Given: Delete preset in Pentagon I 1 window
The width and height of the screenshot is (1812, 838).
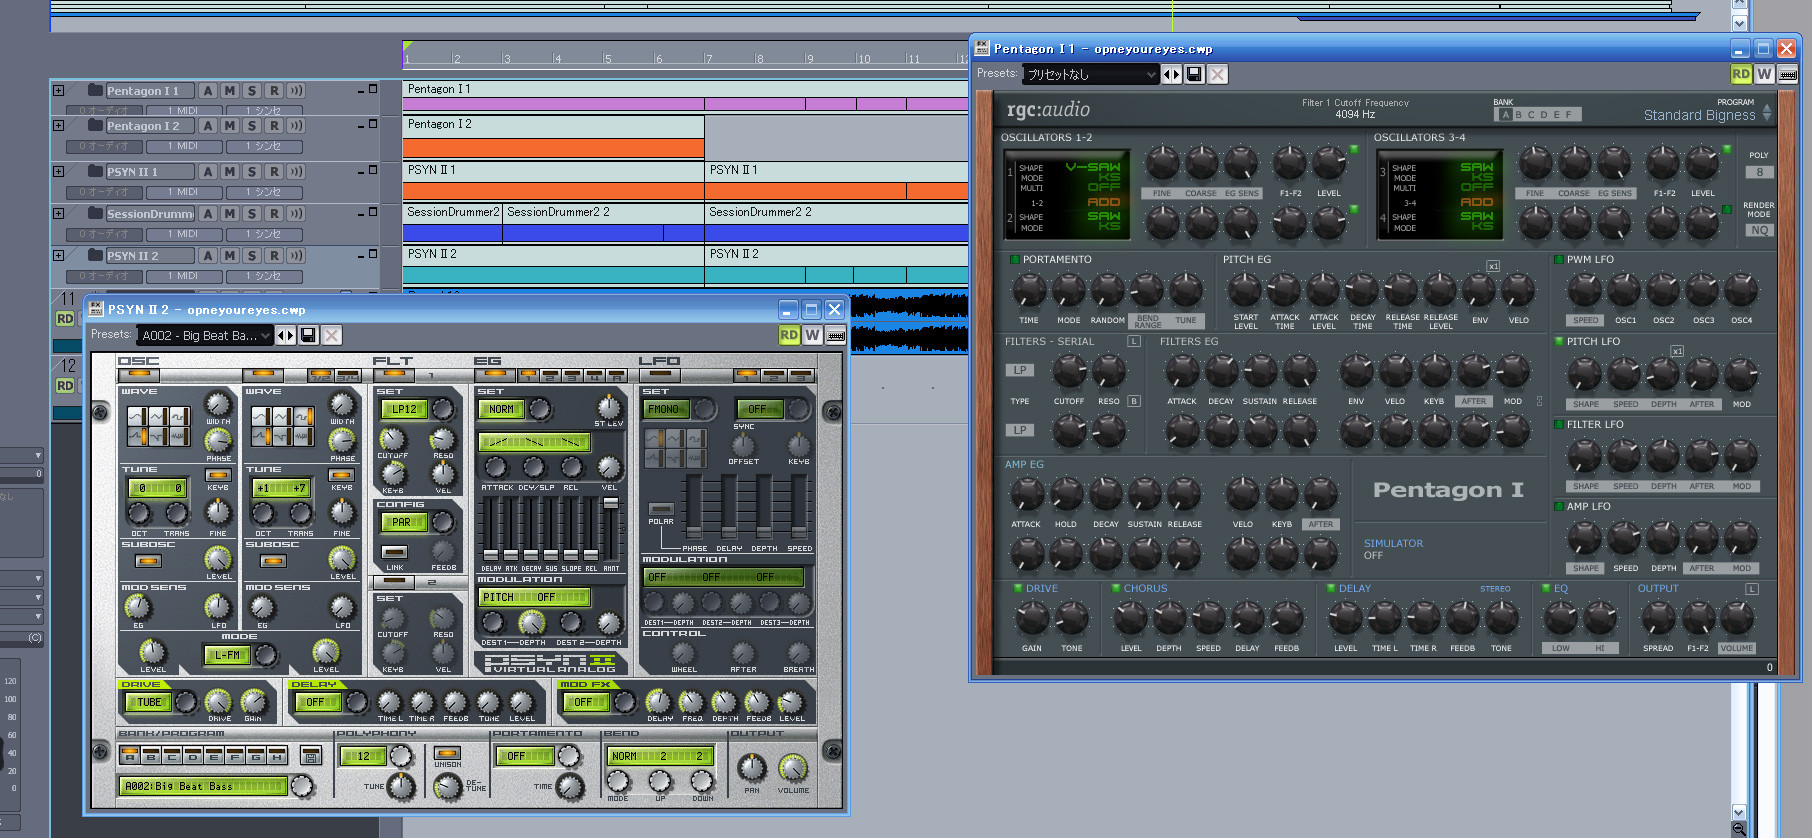Looking at the screenshot, I should click(x=1217, y=74).
